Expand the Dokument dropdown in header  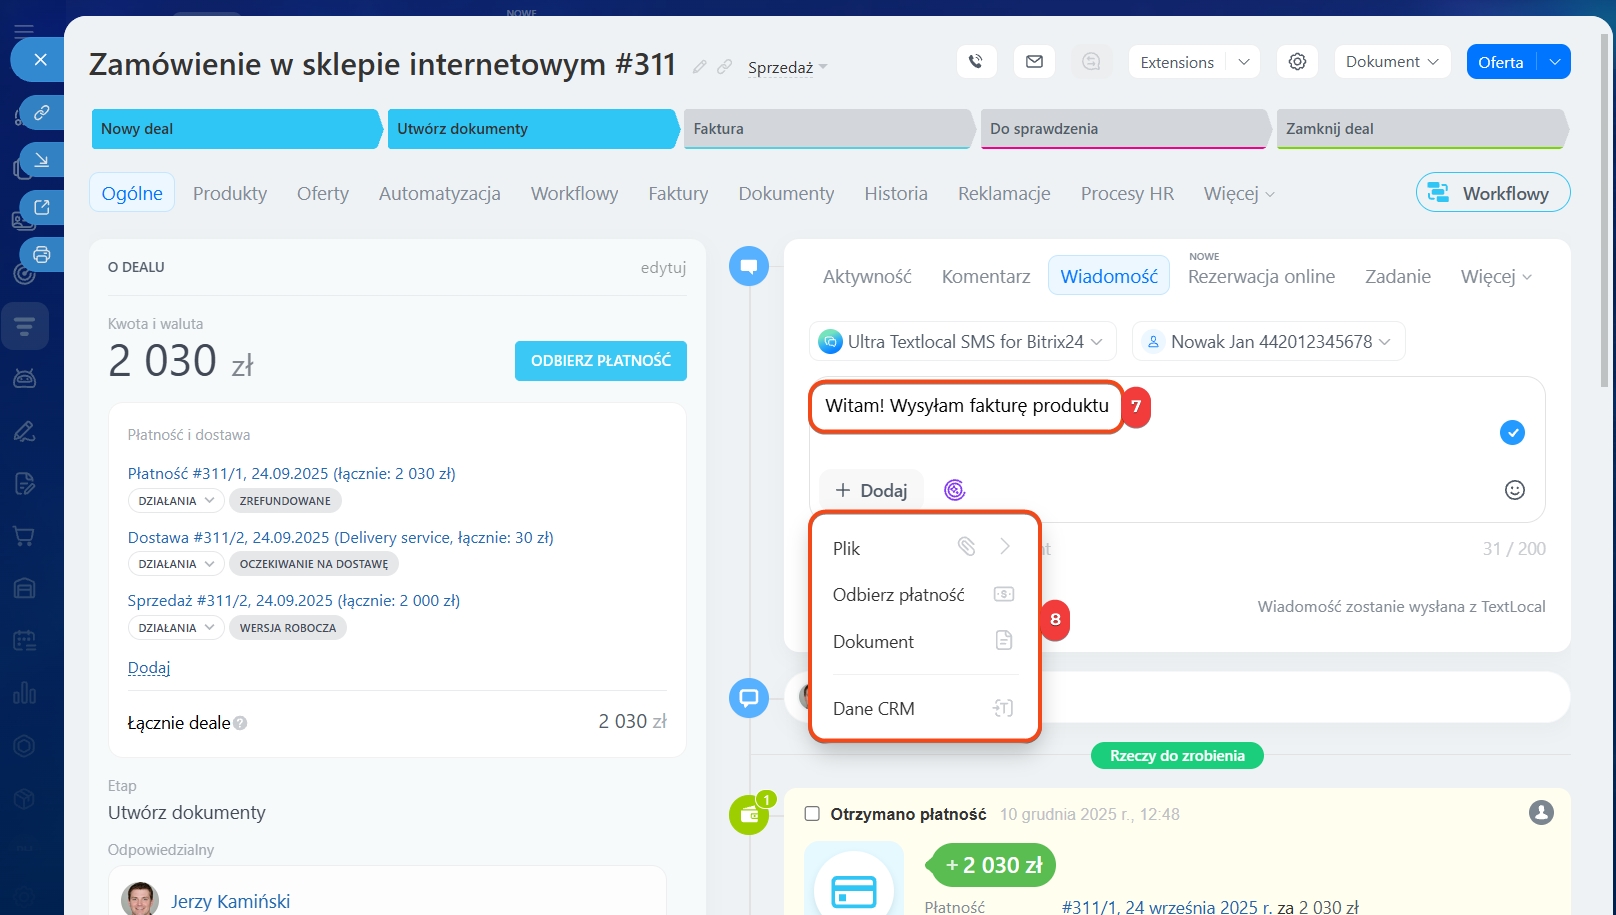pyautogui.click(x=1392, y=62)
